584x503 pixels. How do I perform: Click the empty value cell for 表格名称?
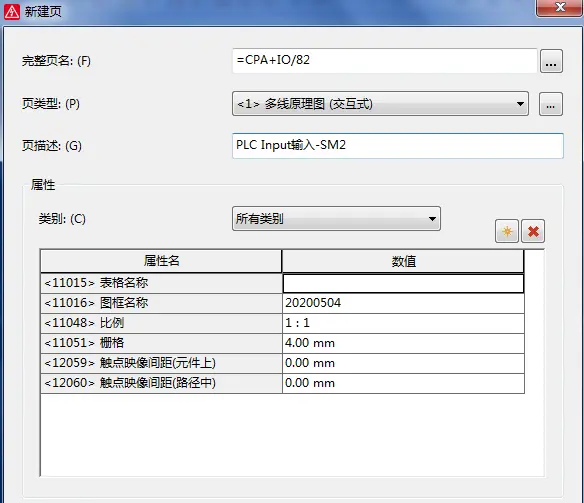pos(403,283)
